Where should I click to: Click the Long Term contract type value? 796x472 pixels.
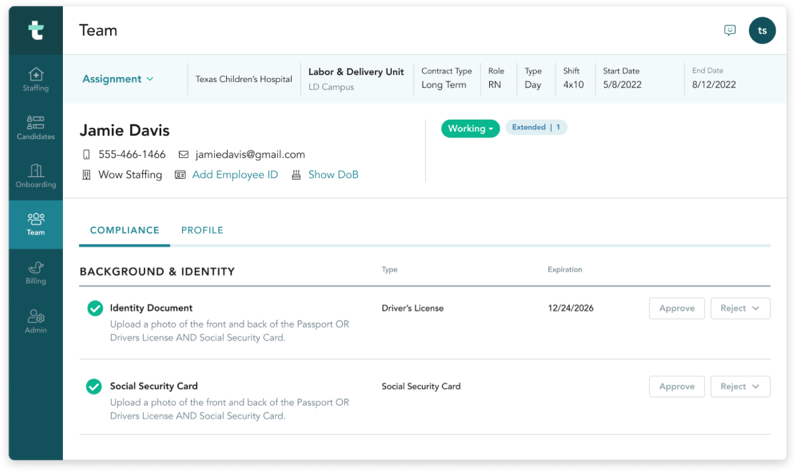coord(444,85)
